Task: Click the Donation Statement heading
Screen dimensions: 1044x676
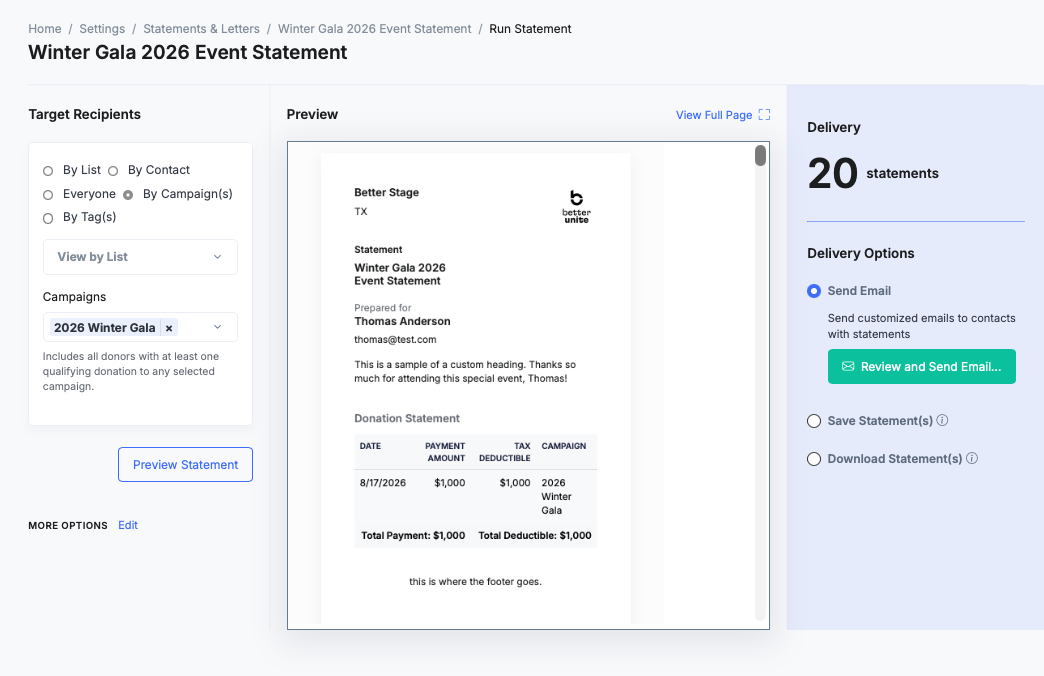Action: pyautogui.click(x=407, y=418)
